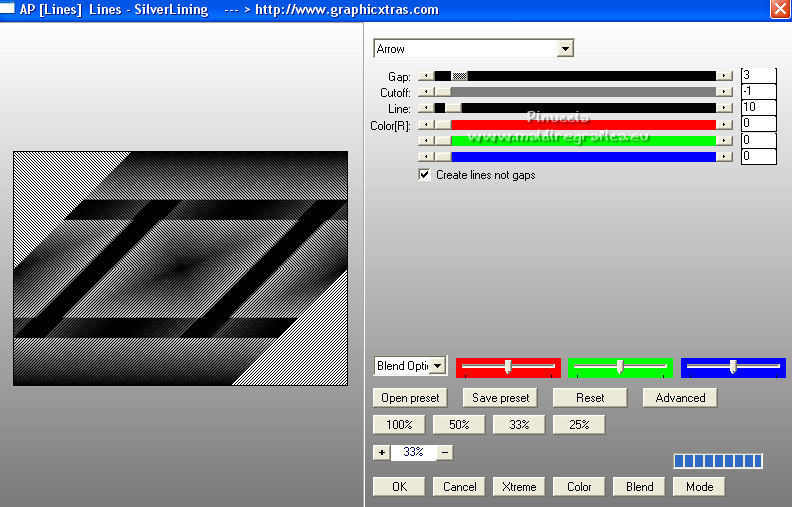Click the Reset button
The width and height of the screenshot is (792, 507).
coord(590,398)
